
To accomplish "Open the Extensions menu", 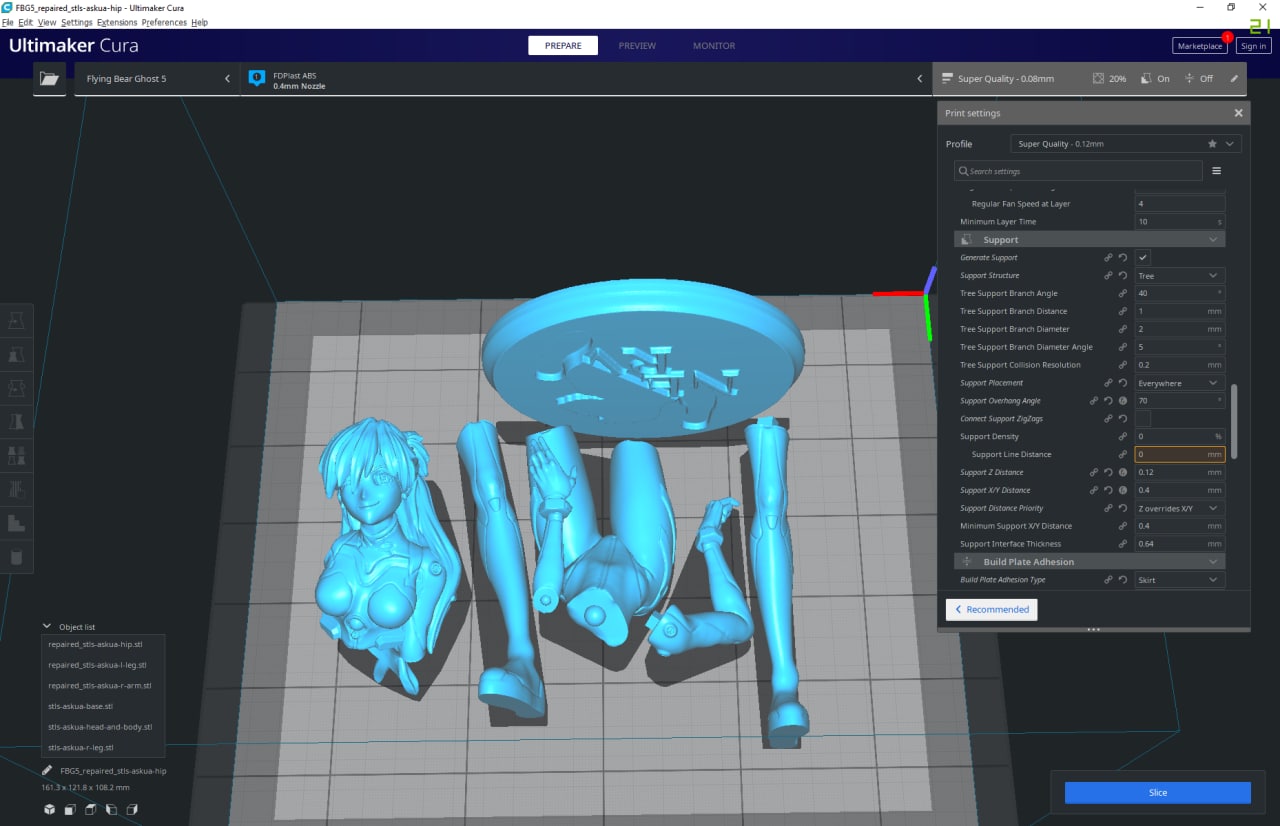I will [117, 22].
